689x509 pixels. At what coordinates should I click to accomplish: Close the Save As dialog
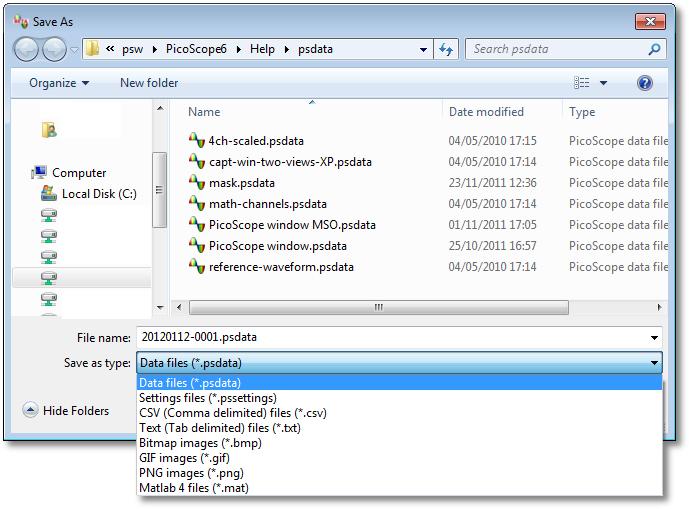(650, 21)
